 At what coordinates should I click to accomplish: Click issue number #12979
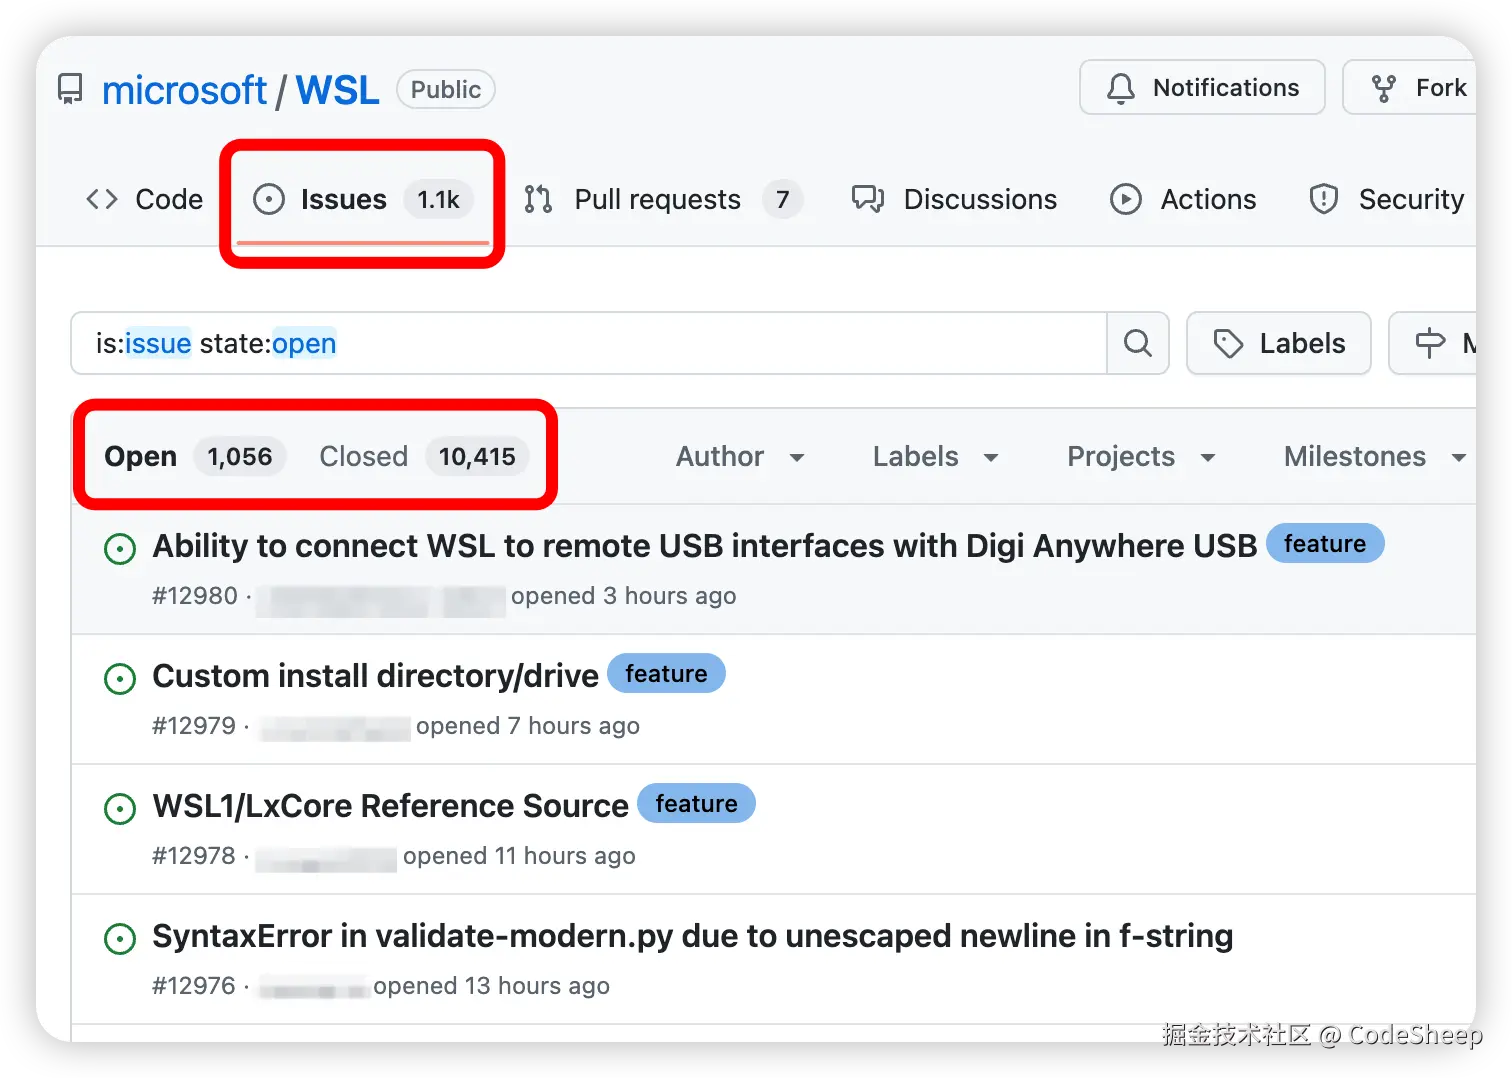tap(194, 726)
